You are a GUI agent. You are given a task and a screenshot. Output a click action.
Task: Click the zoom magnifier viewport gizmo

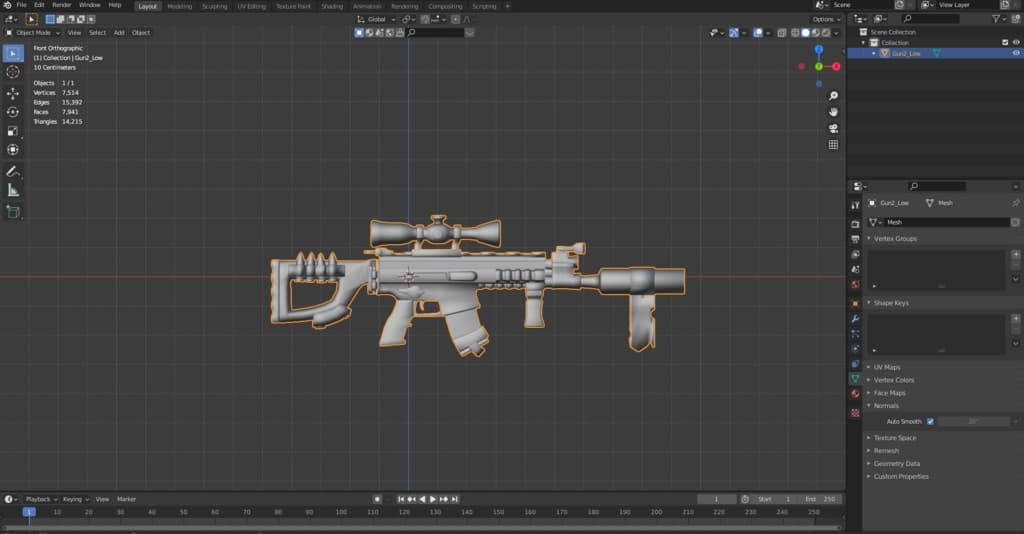[x=833, y=96]
